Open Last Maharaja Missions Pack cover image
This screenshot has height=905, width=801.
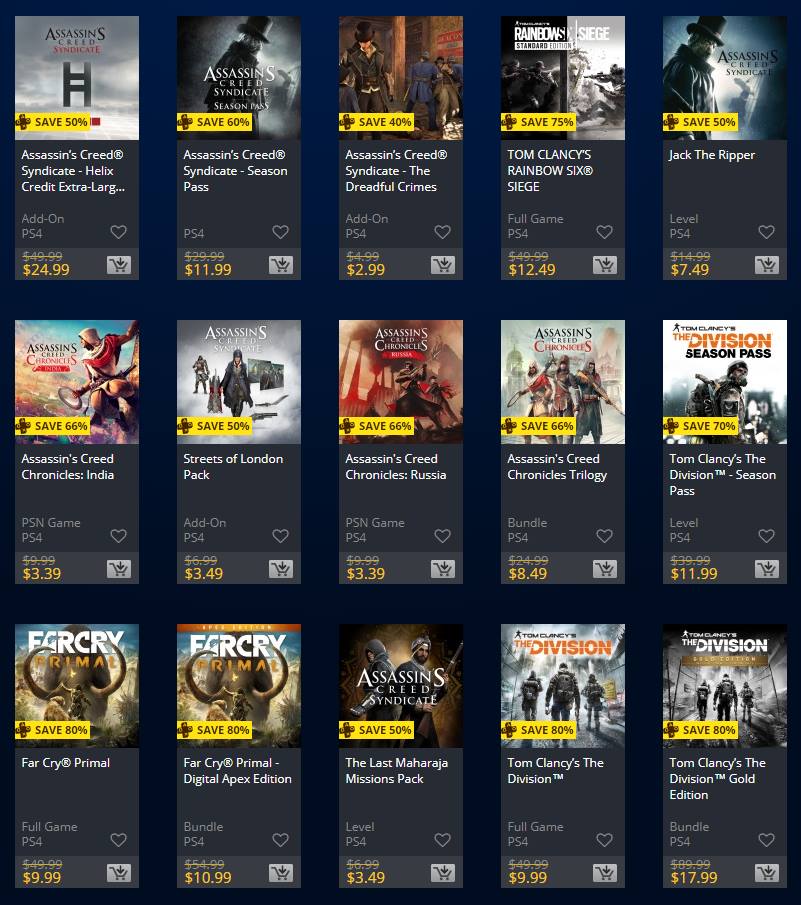401,686
